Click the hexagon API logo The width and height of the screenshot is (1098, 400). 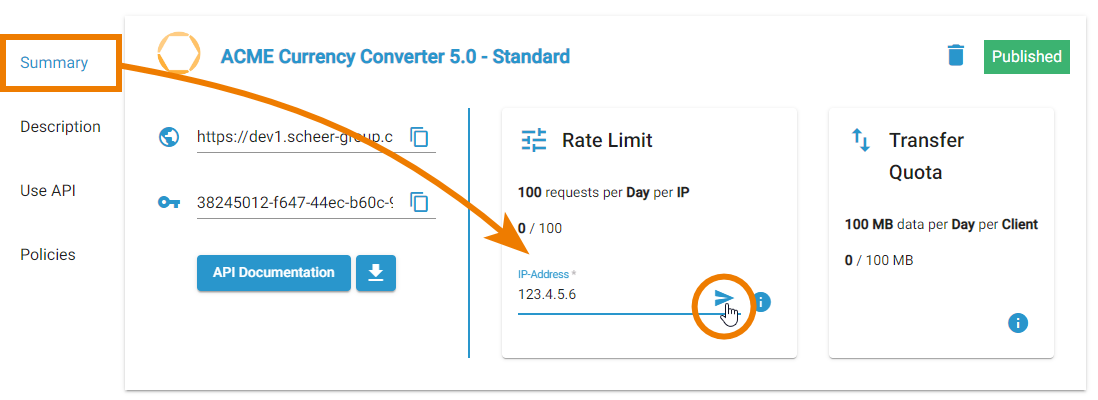click(x=179, y=54)
